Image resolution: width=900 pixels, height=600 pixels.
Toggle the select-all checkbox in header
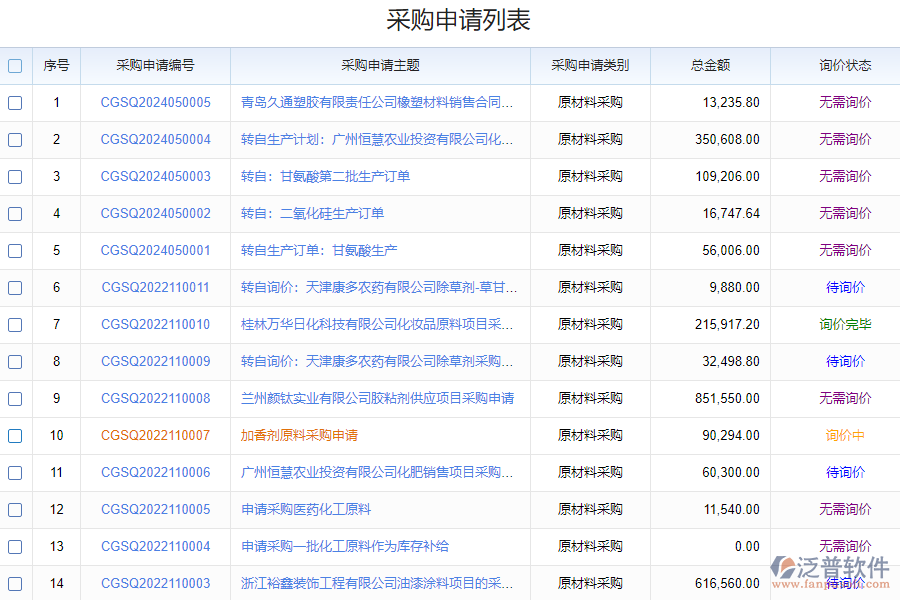tap(14, 65)
